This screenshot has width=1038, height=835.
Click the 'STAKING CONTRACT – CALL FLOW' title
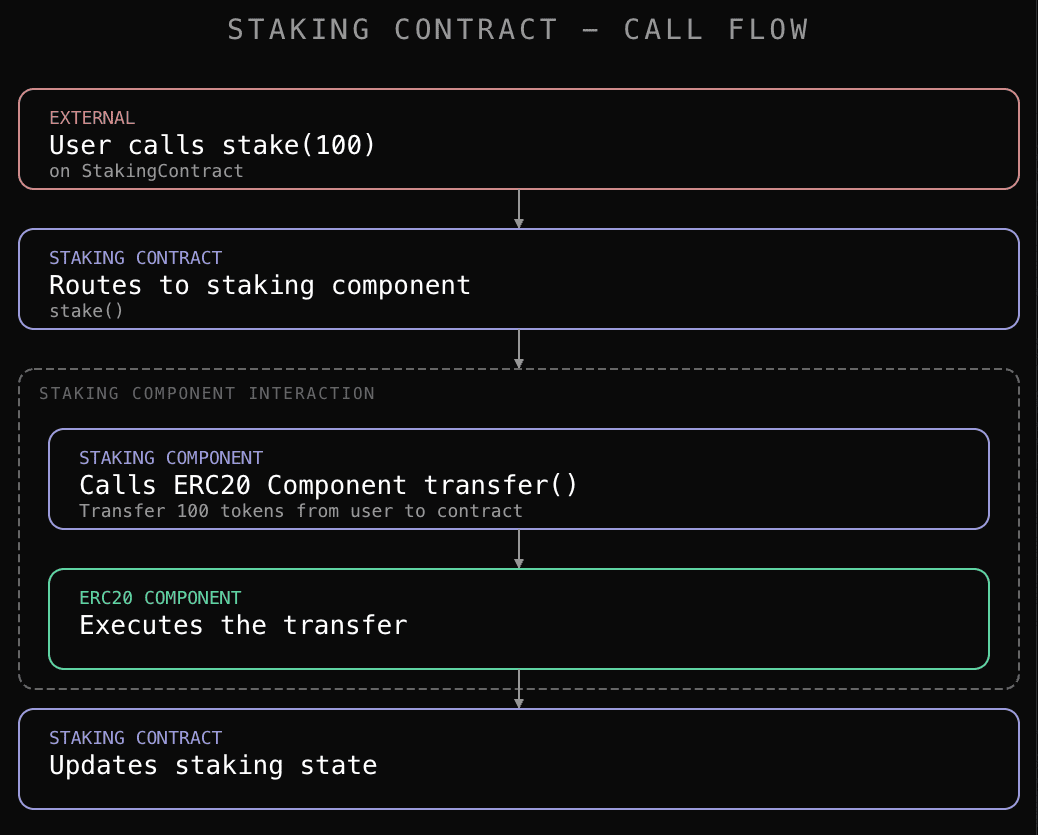(518, 30)
